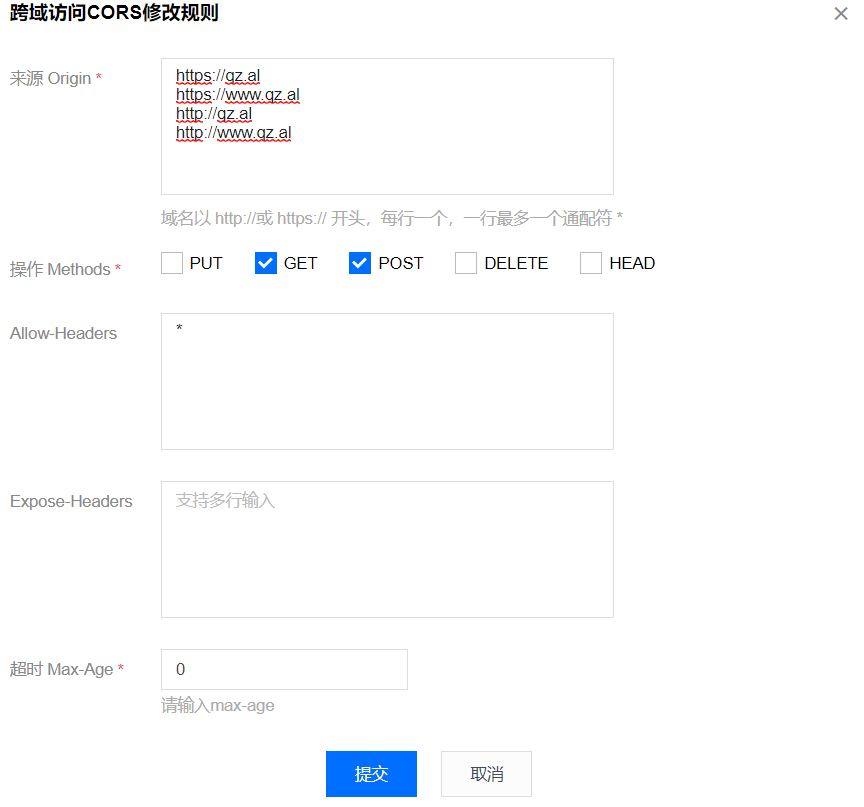Click the asterisk in Allow-Headers field

180,329
